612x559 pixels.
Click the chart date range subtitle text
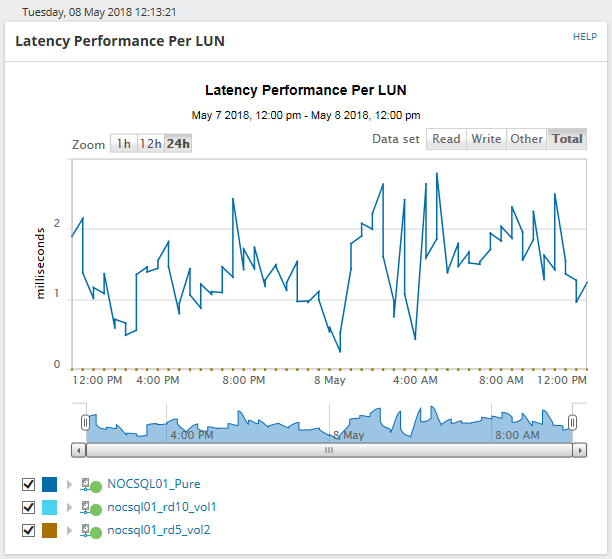(306, 116)
